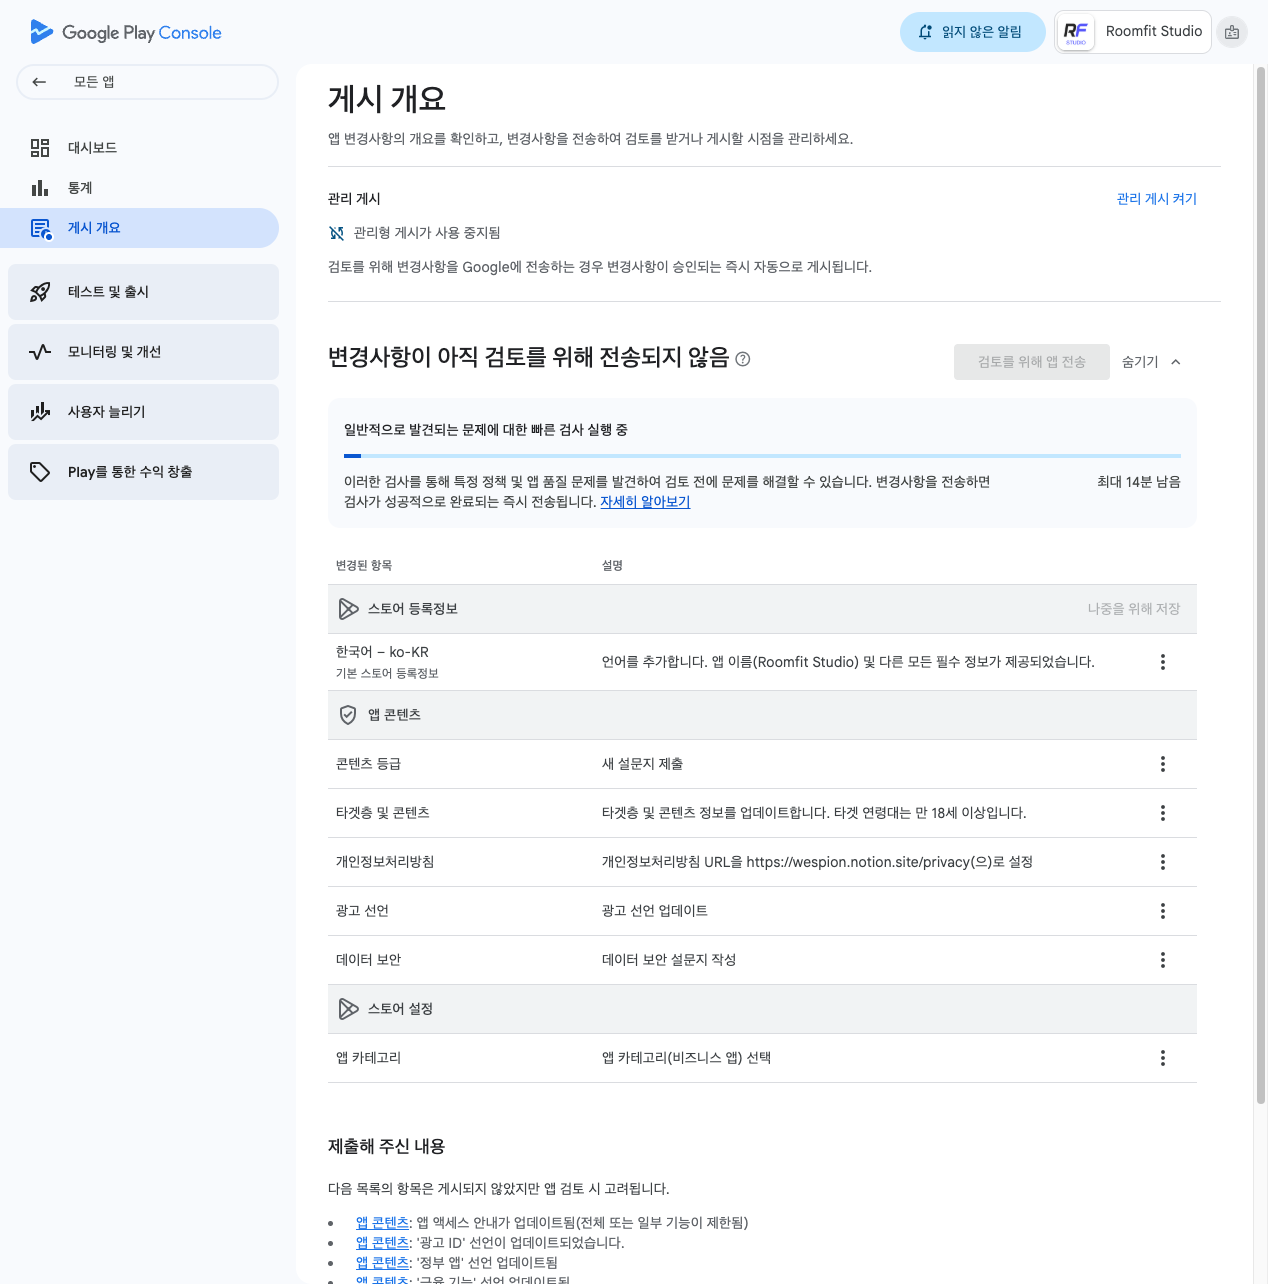Open the 자세히 알아보기 link
The height and width of the screenshot is (1284, 1268).
[645, 502]
